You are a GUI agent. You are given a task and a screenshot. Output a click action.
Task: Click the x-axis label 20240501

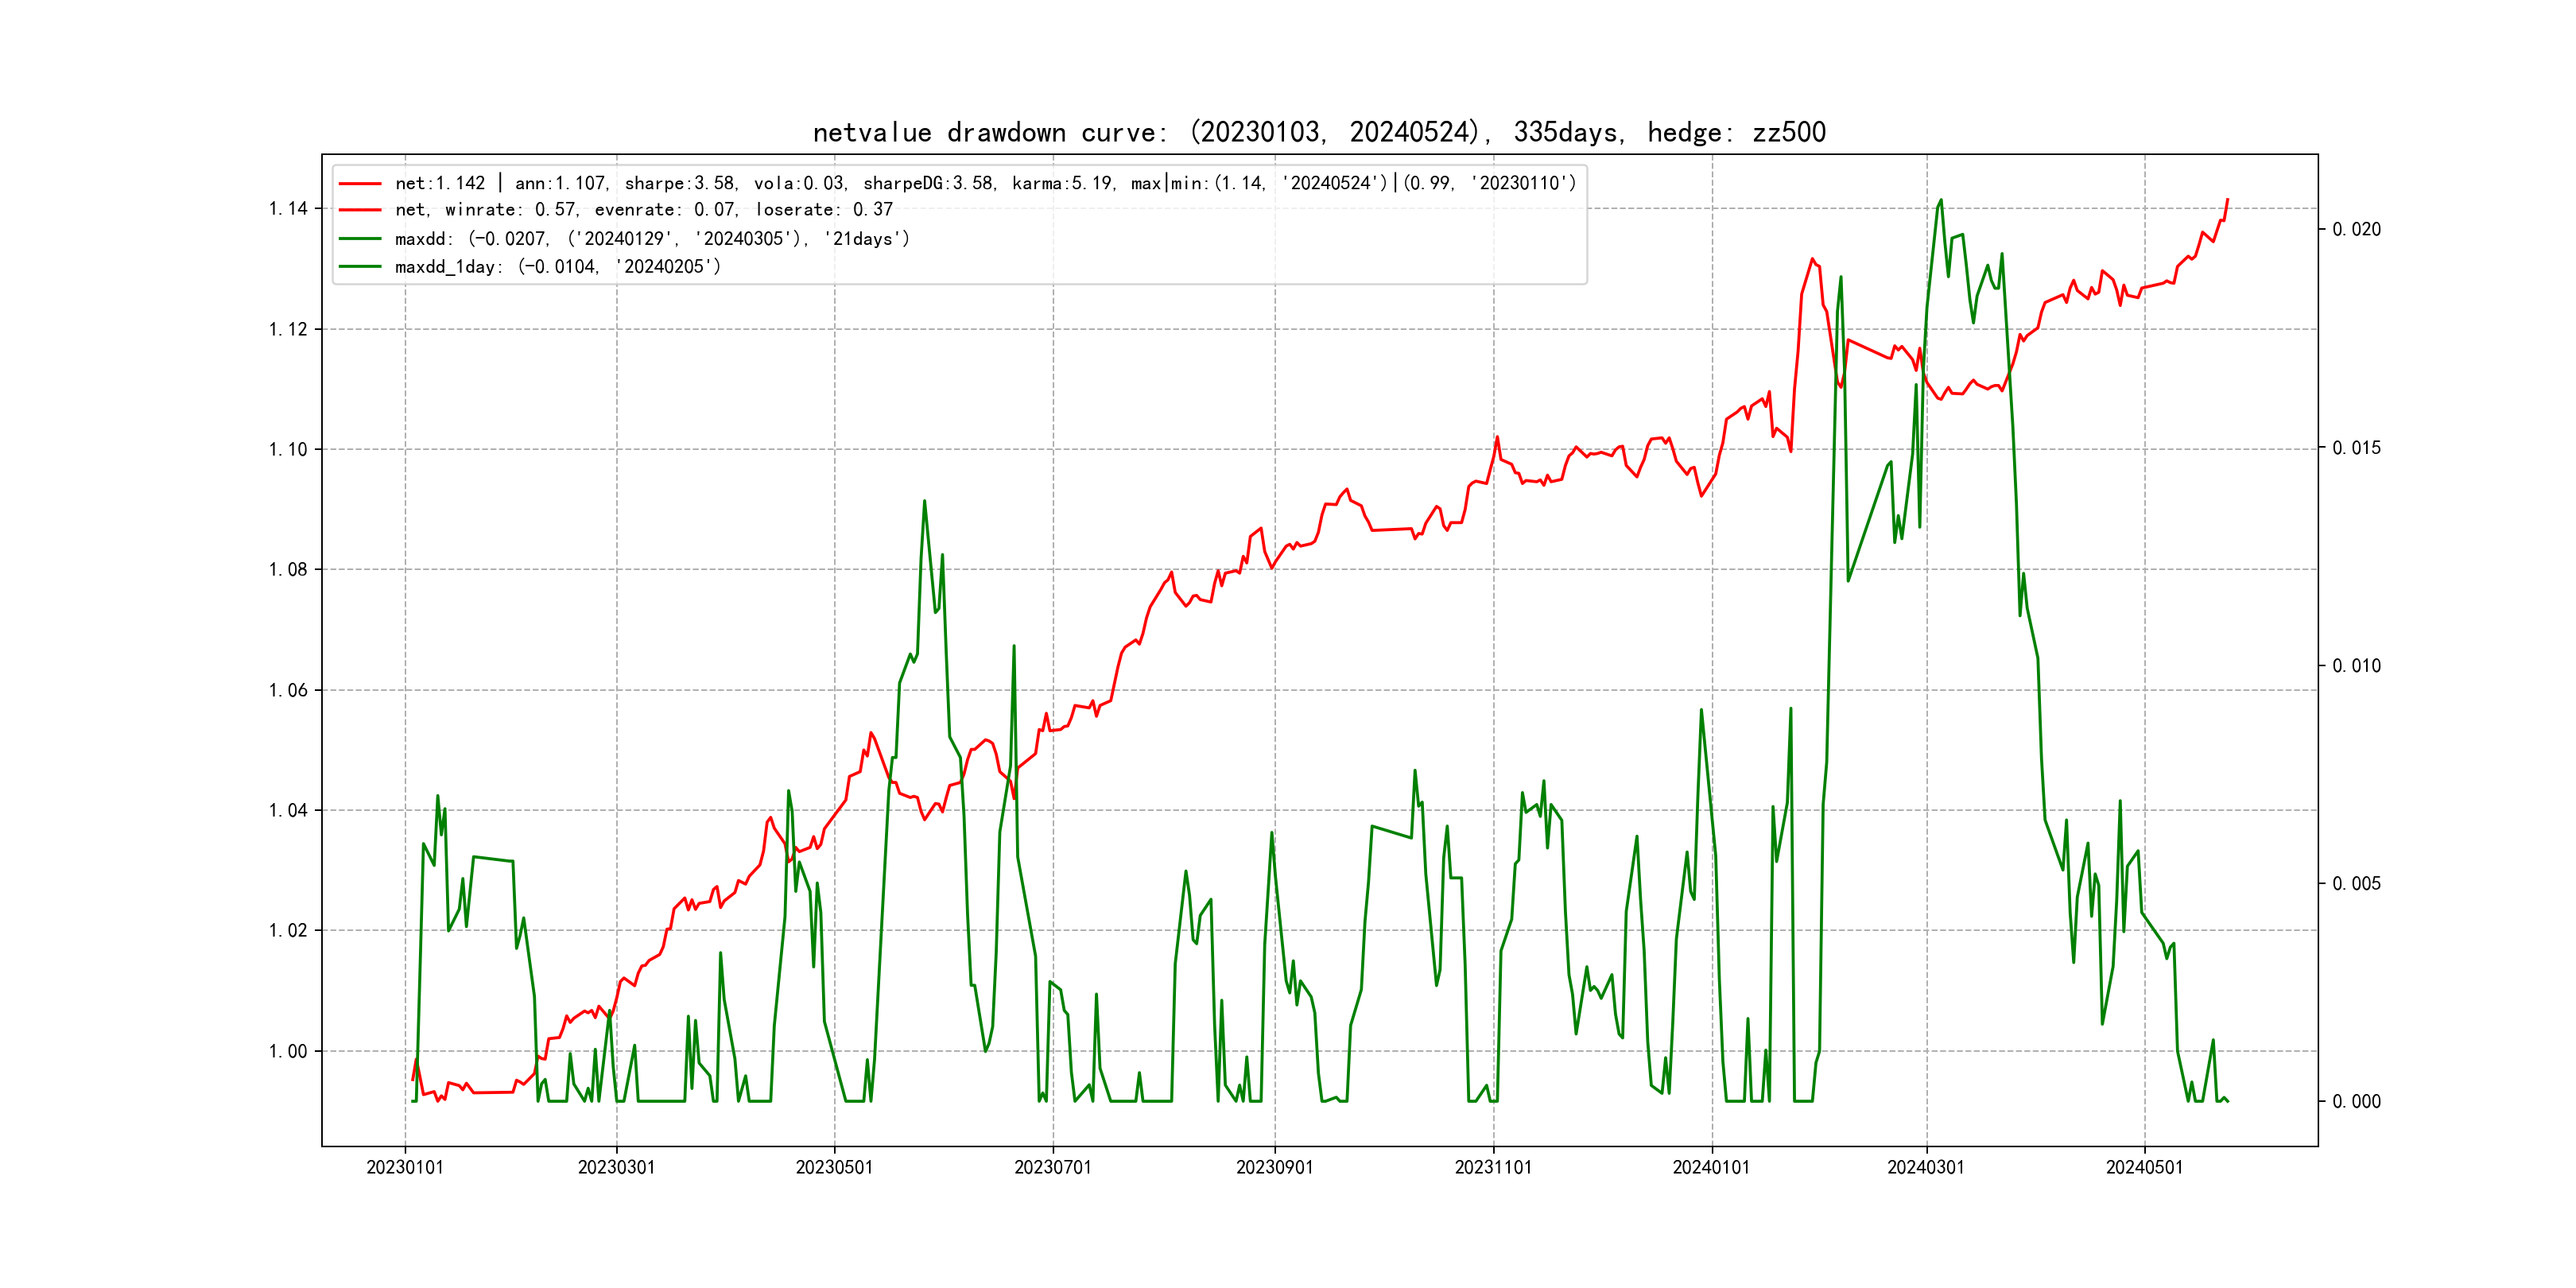click(x=2144, y=1167)
